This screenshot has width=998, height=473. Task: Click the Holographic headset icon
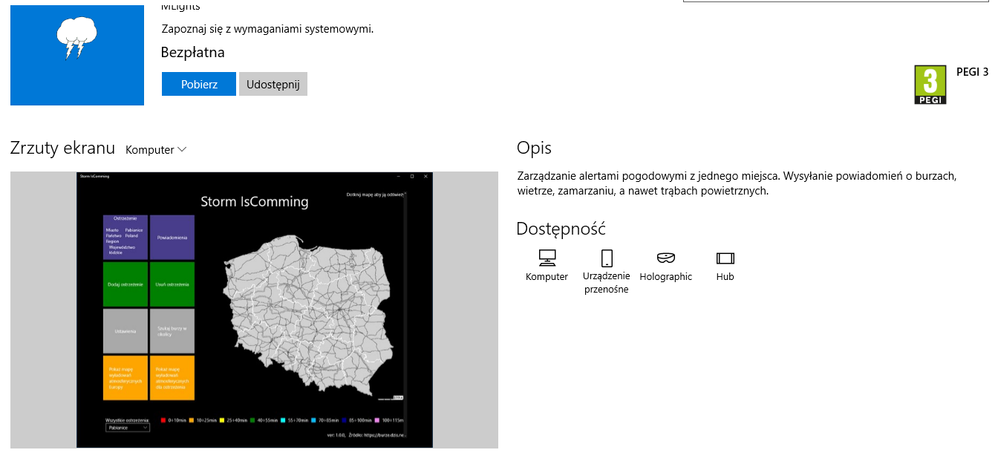click(665, 258)
